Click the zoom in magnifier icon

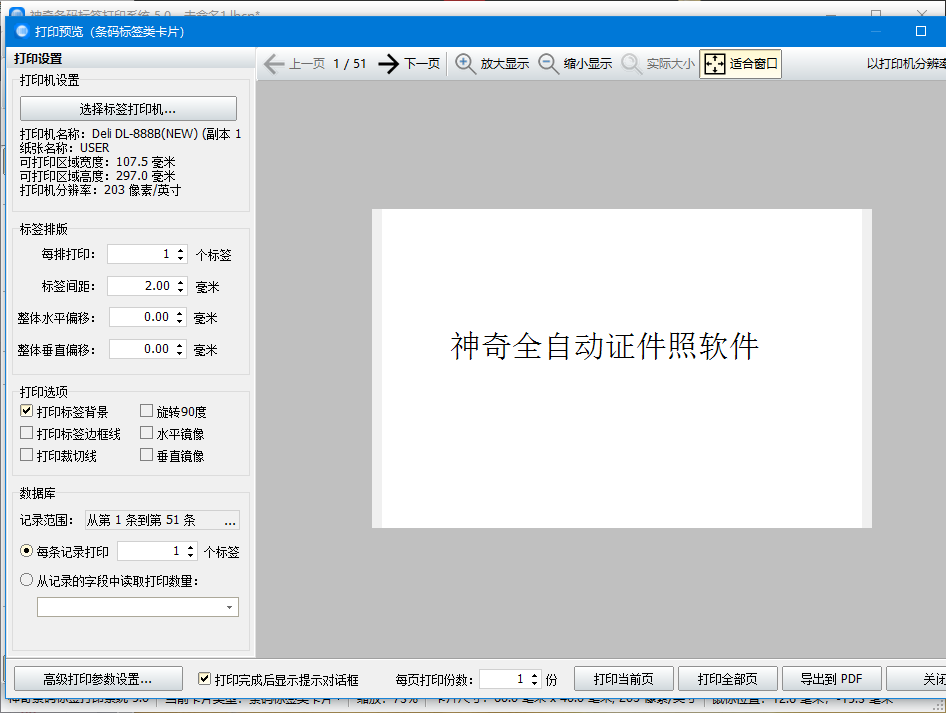(x=465, y=63)
